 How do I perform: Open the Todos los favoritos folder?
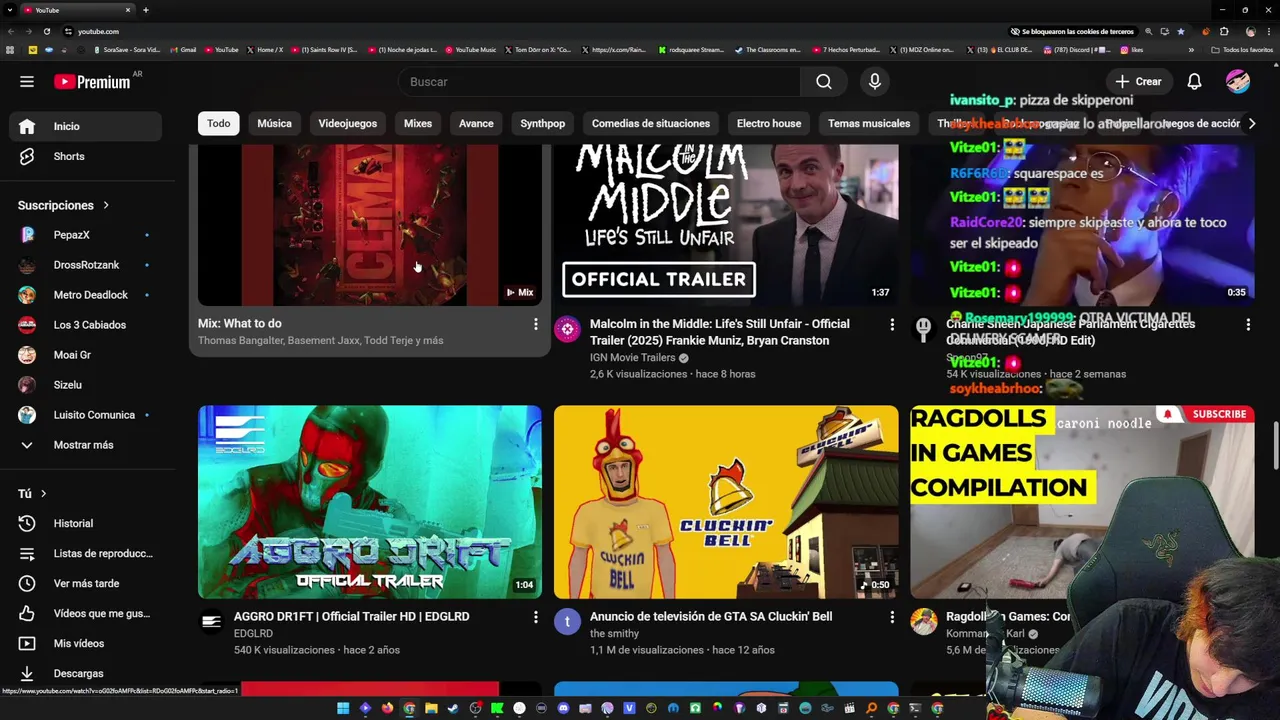1243,49
